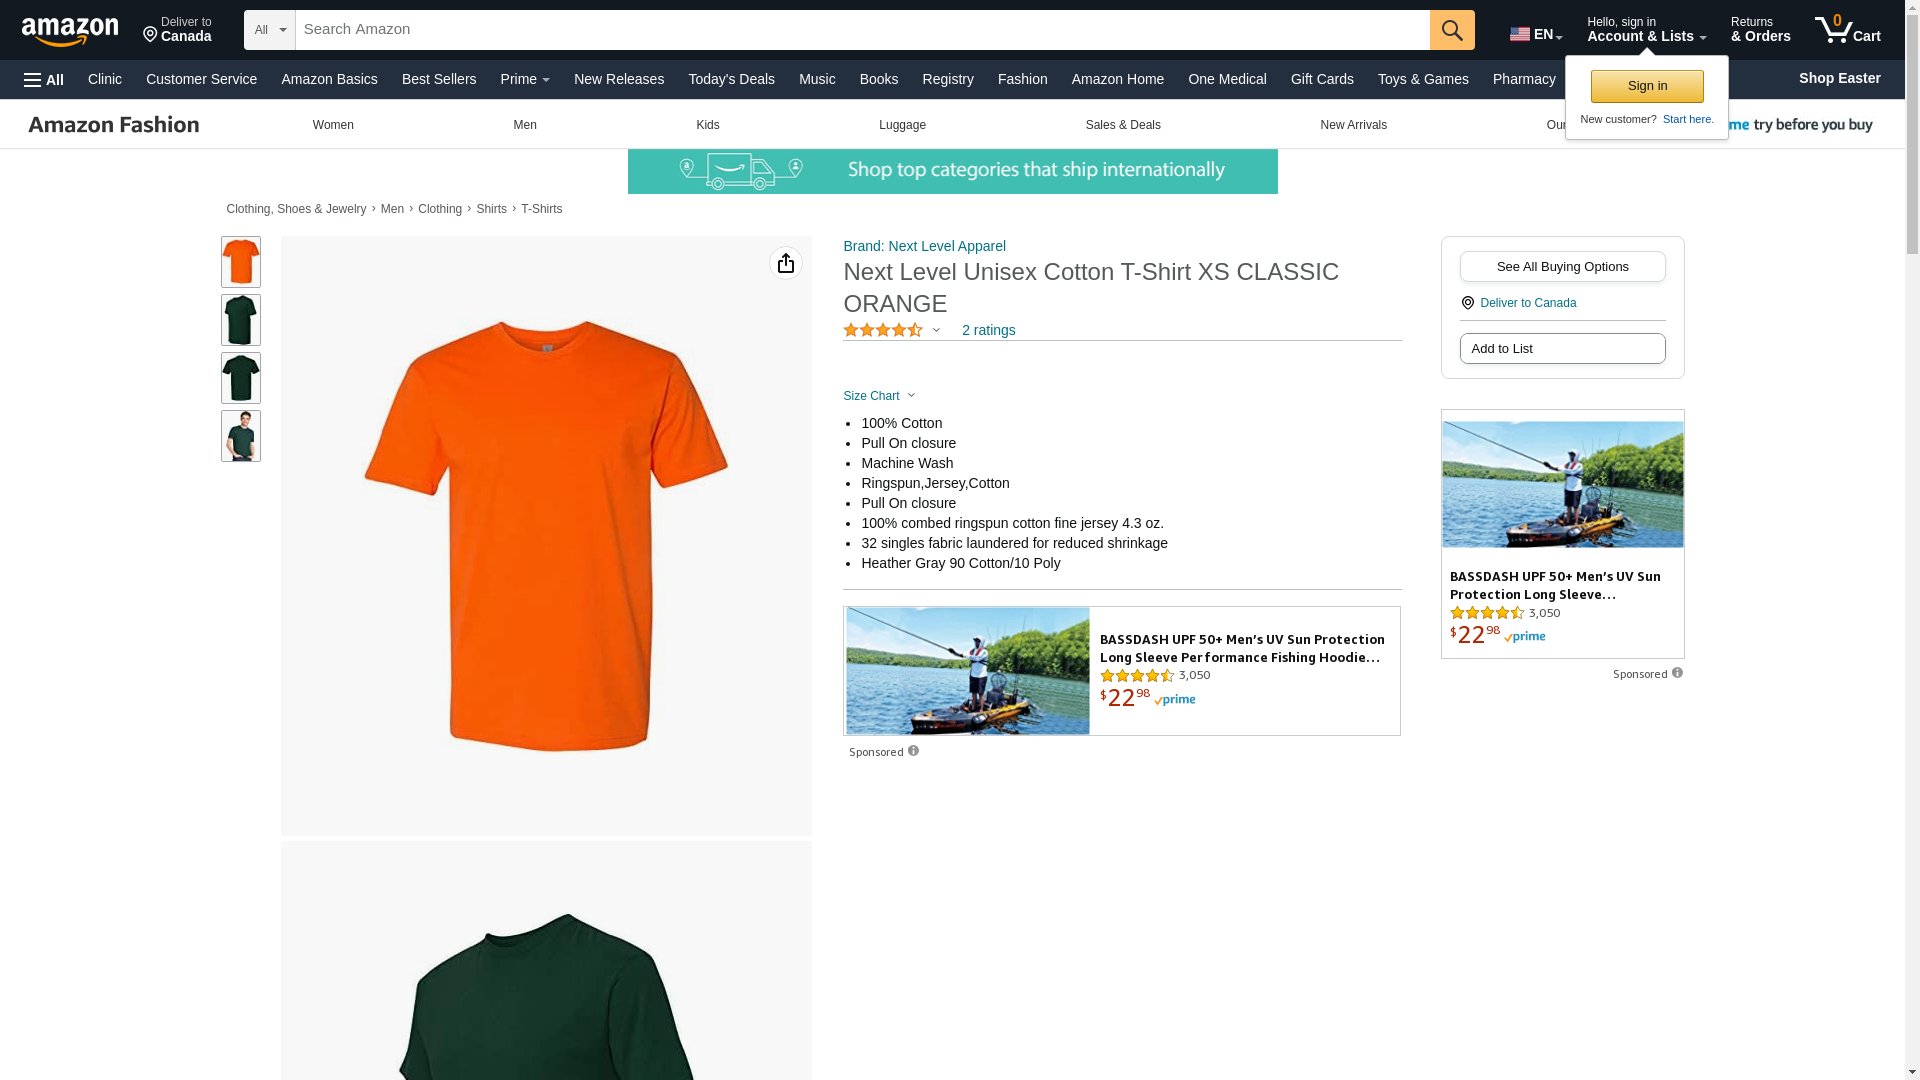Select the orange shirt thumbnail
1920x1080 pixels.
[x=240, y=262]
